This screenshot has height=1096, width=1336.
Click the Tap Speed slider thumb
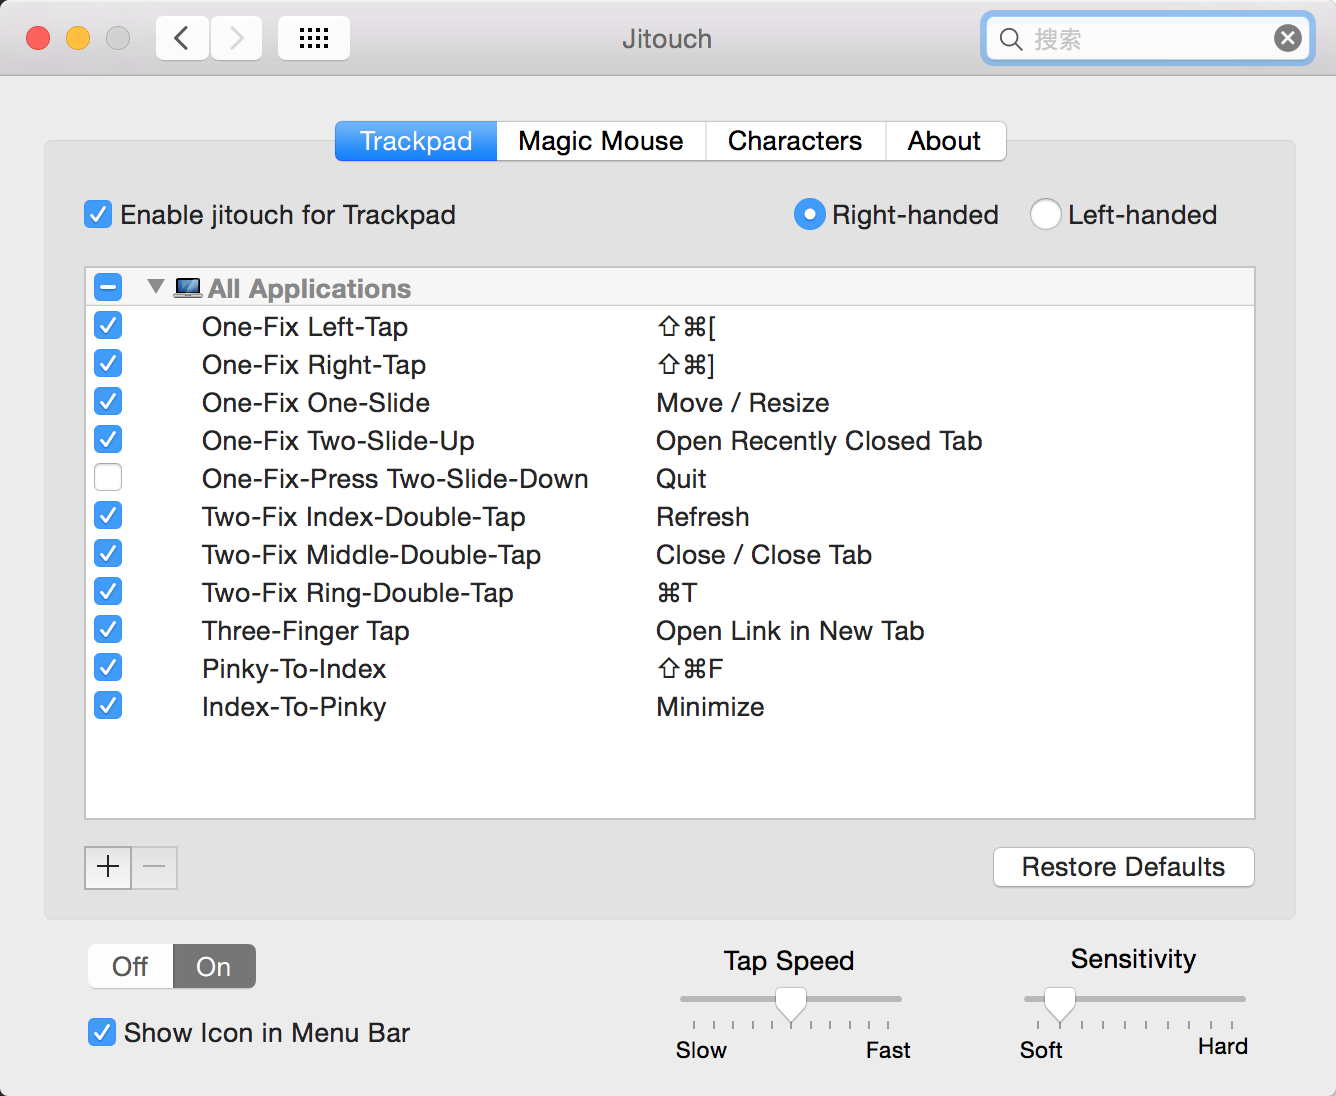pyautogui.click(x=791, y=1005)
